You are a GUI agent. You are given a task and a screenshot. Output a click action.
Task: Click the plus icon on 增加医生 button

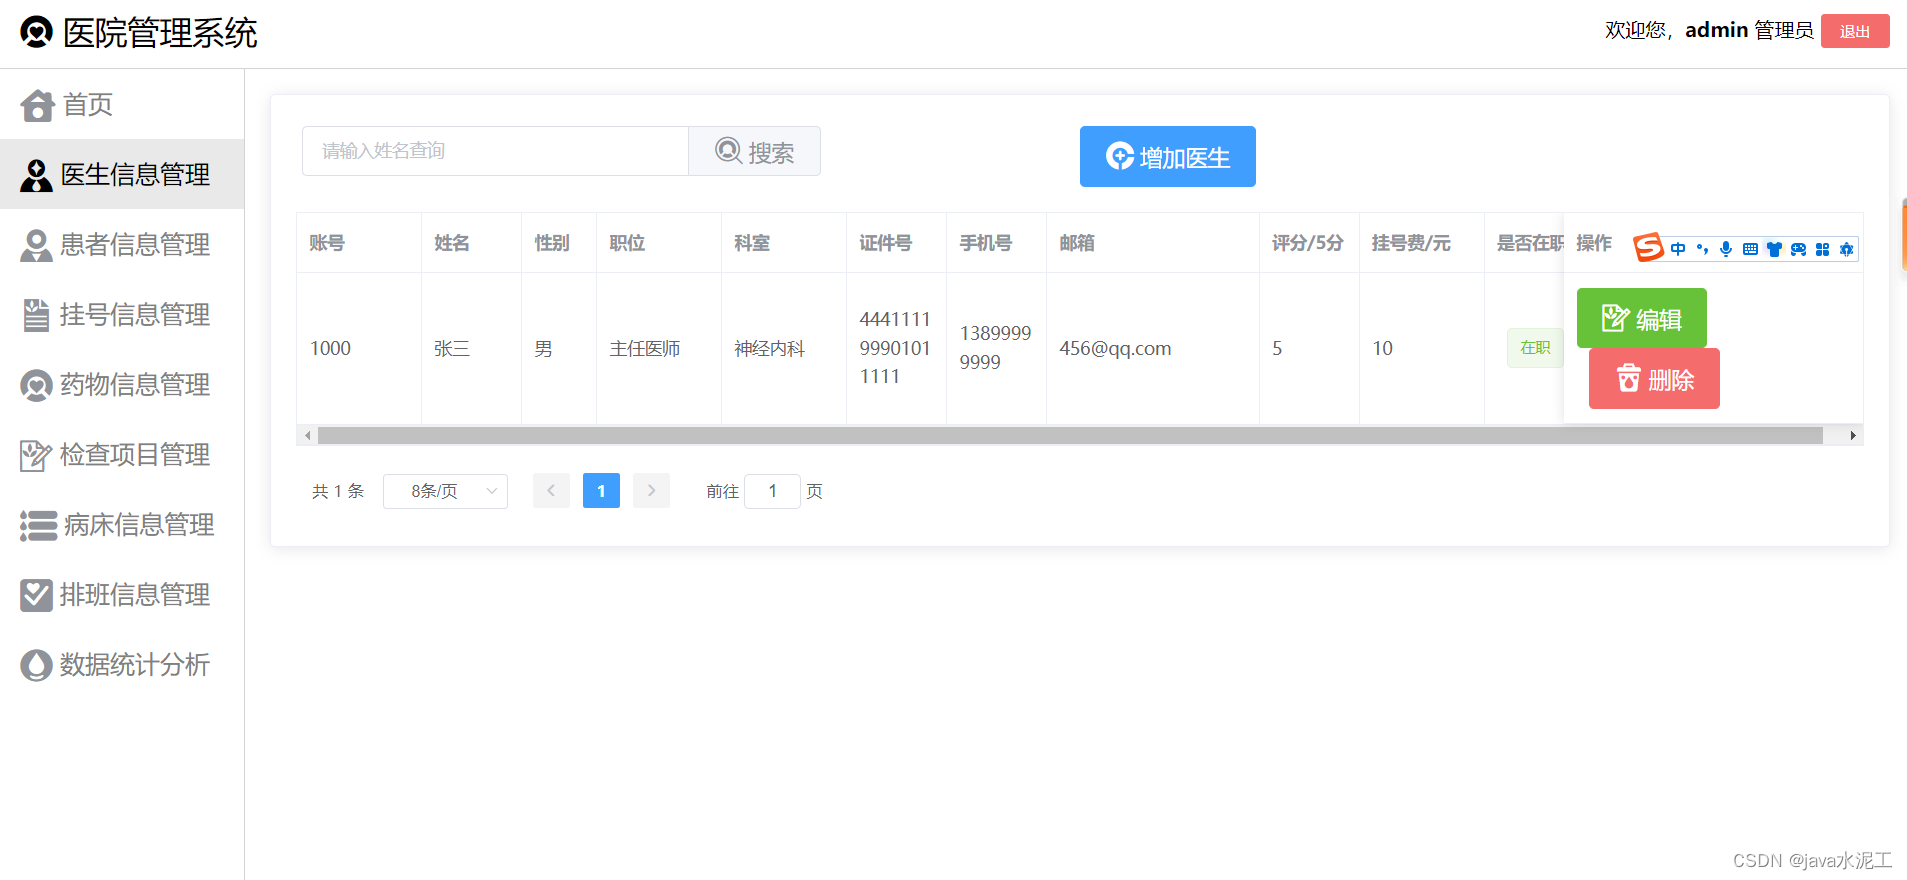pos(1119,156)
